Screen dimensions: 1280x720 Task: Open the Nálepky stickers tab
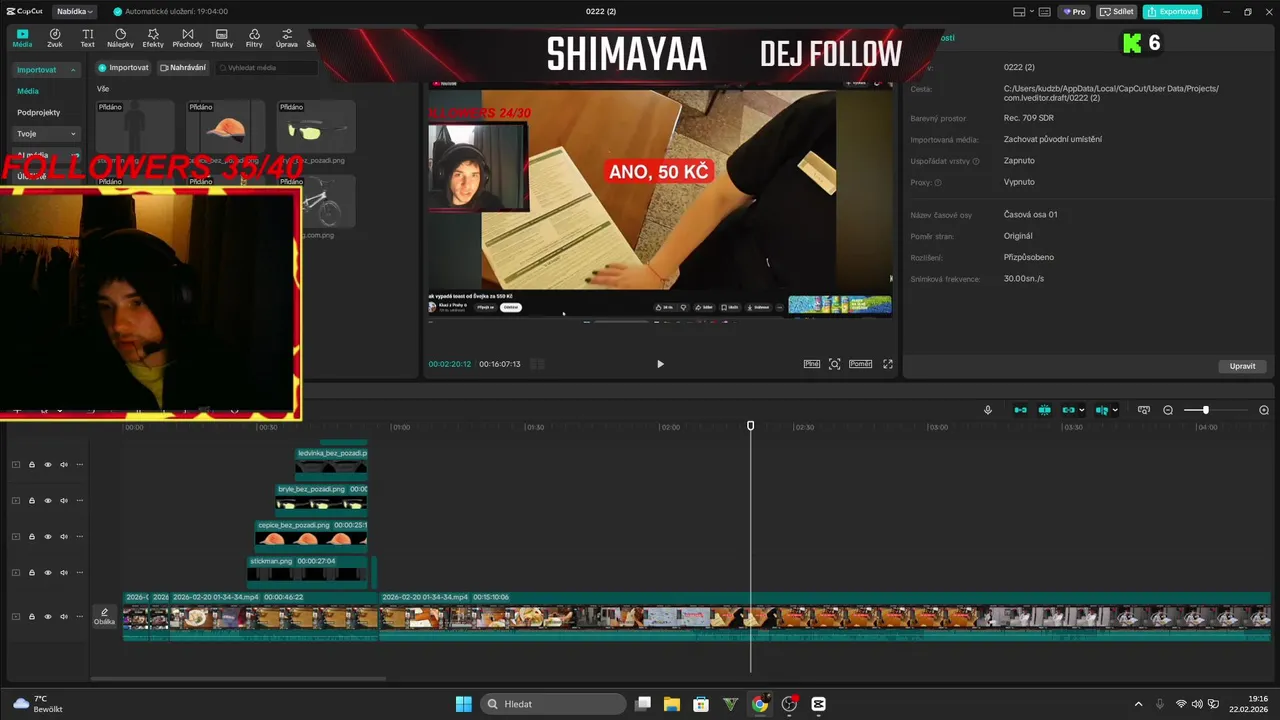pyautogui.click(x=120, y=38)
